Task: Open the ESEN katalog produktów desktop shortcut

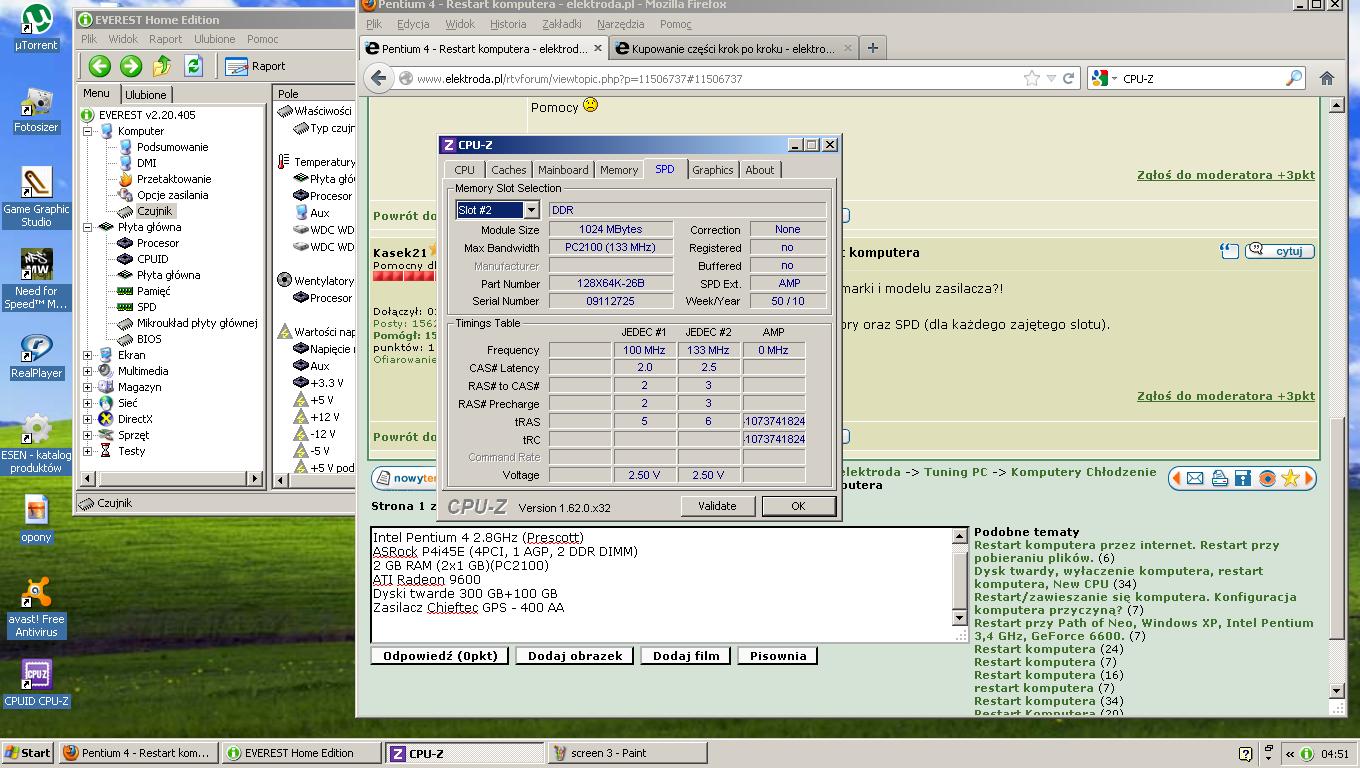Action: (x=36, y=443)
